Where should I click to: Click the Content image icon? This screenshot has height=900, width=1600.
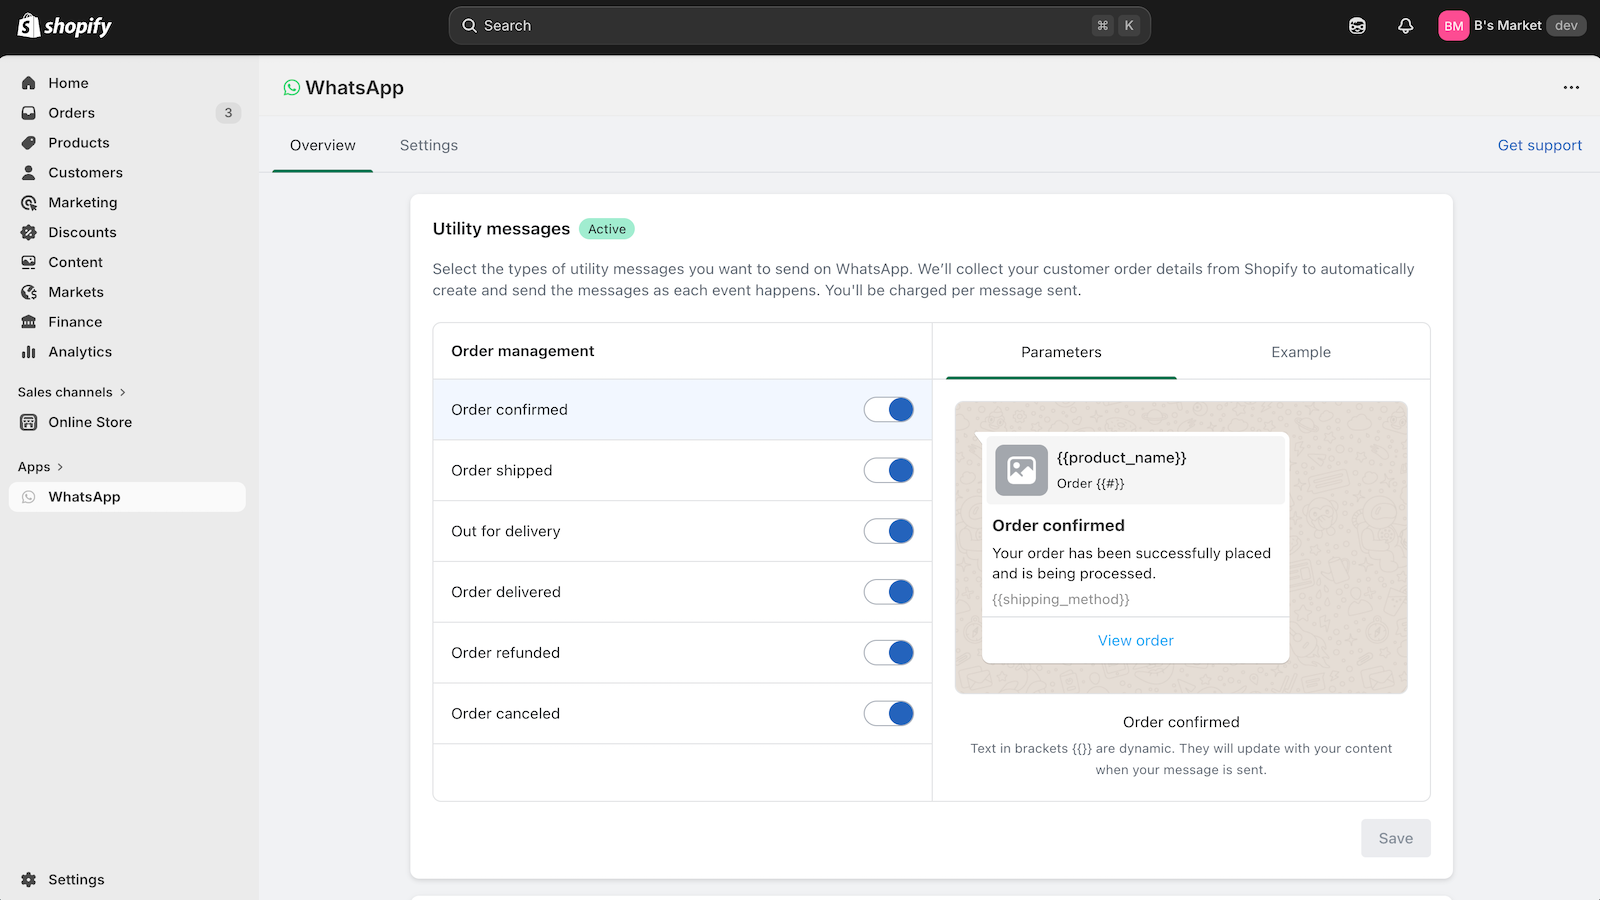pos(29,263)
